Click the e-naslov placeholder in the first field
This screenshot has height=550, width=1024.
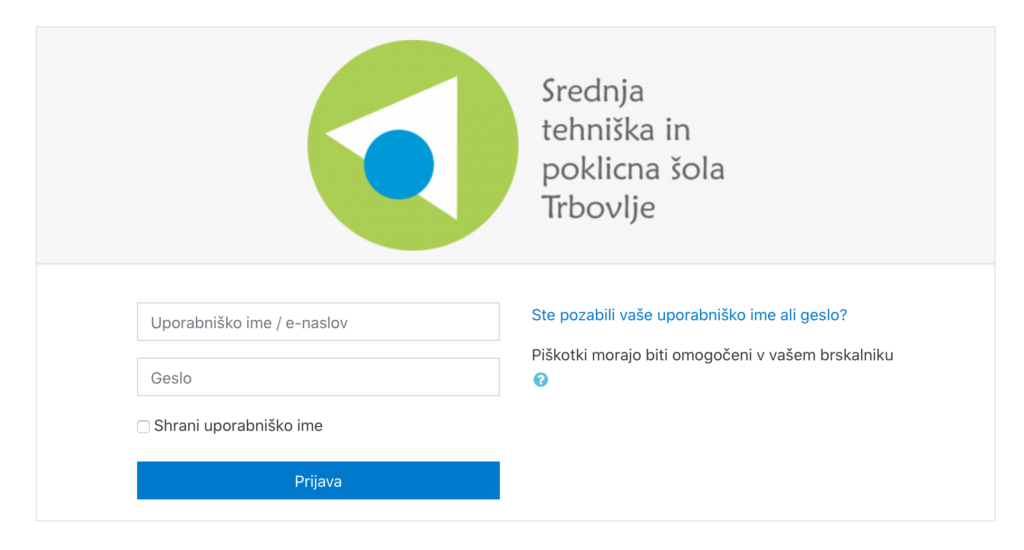pos(316,323)
